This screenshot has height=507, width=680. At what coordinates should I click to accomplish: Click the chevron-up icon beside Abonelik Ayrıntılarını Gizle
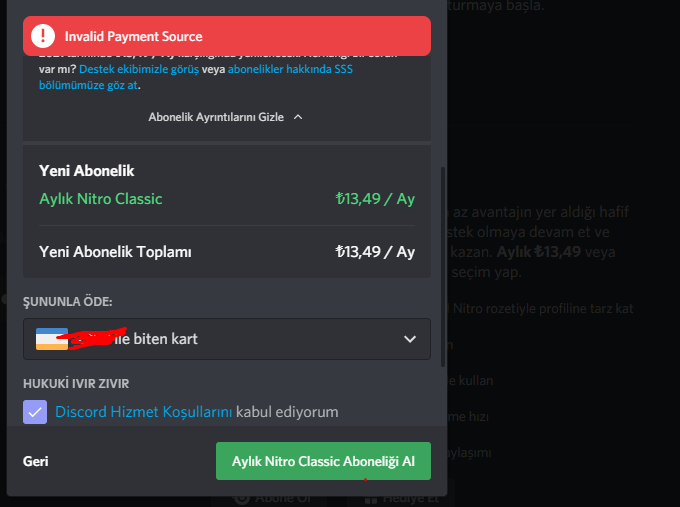click(298, 117)
